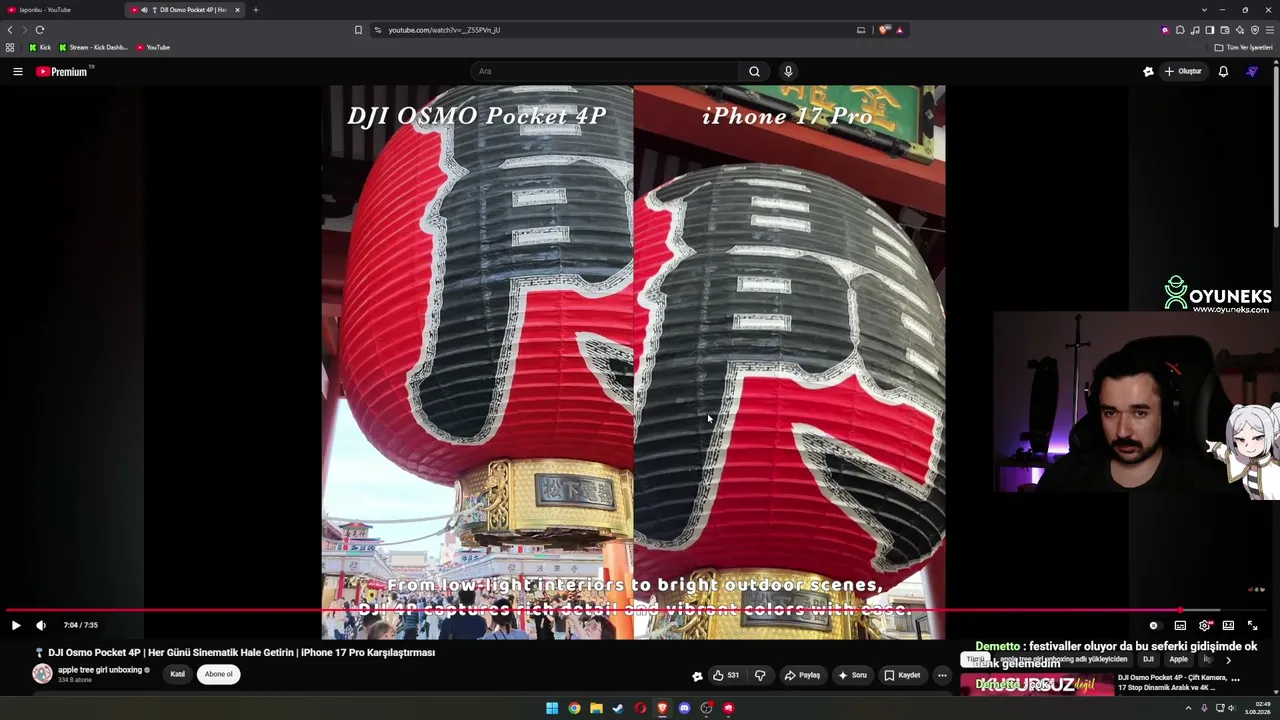Image resolution: width=1280 pixels, height=720 pixels.
Task: Open the Oluştur create menu
Action: pyautogui.click(x=1183, y=71)
